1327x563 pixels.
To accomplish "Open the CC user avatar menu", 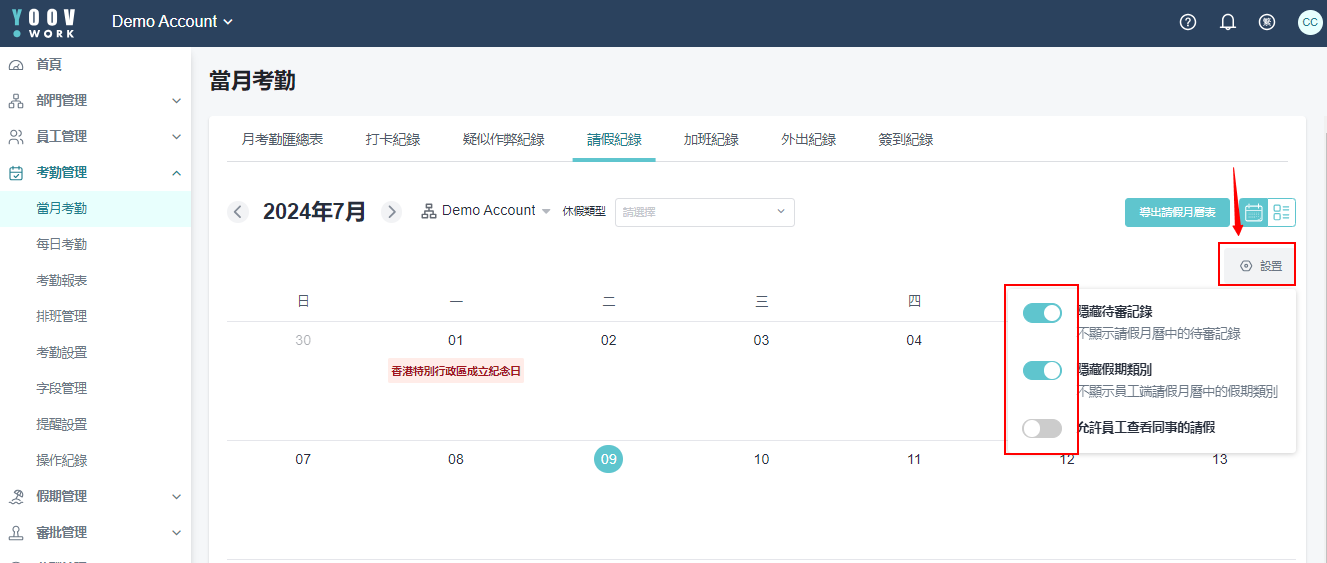I will click(1309, 22).
